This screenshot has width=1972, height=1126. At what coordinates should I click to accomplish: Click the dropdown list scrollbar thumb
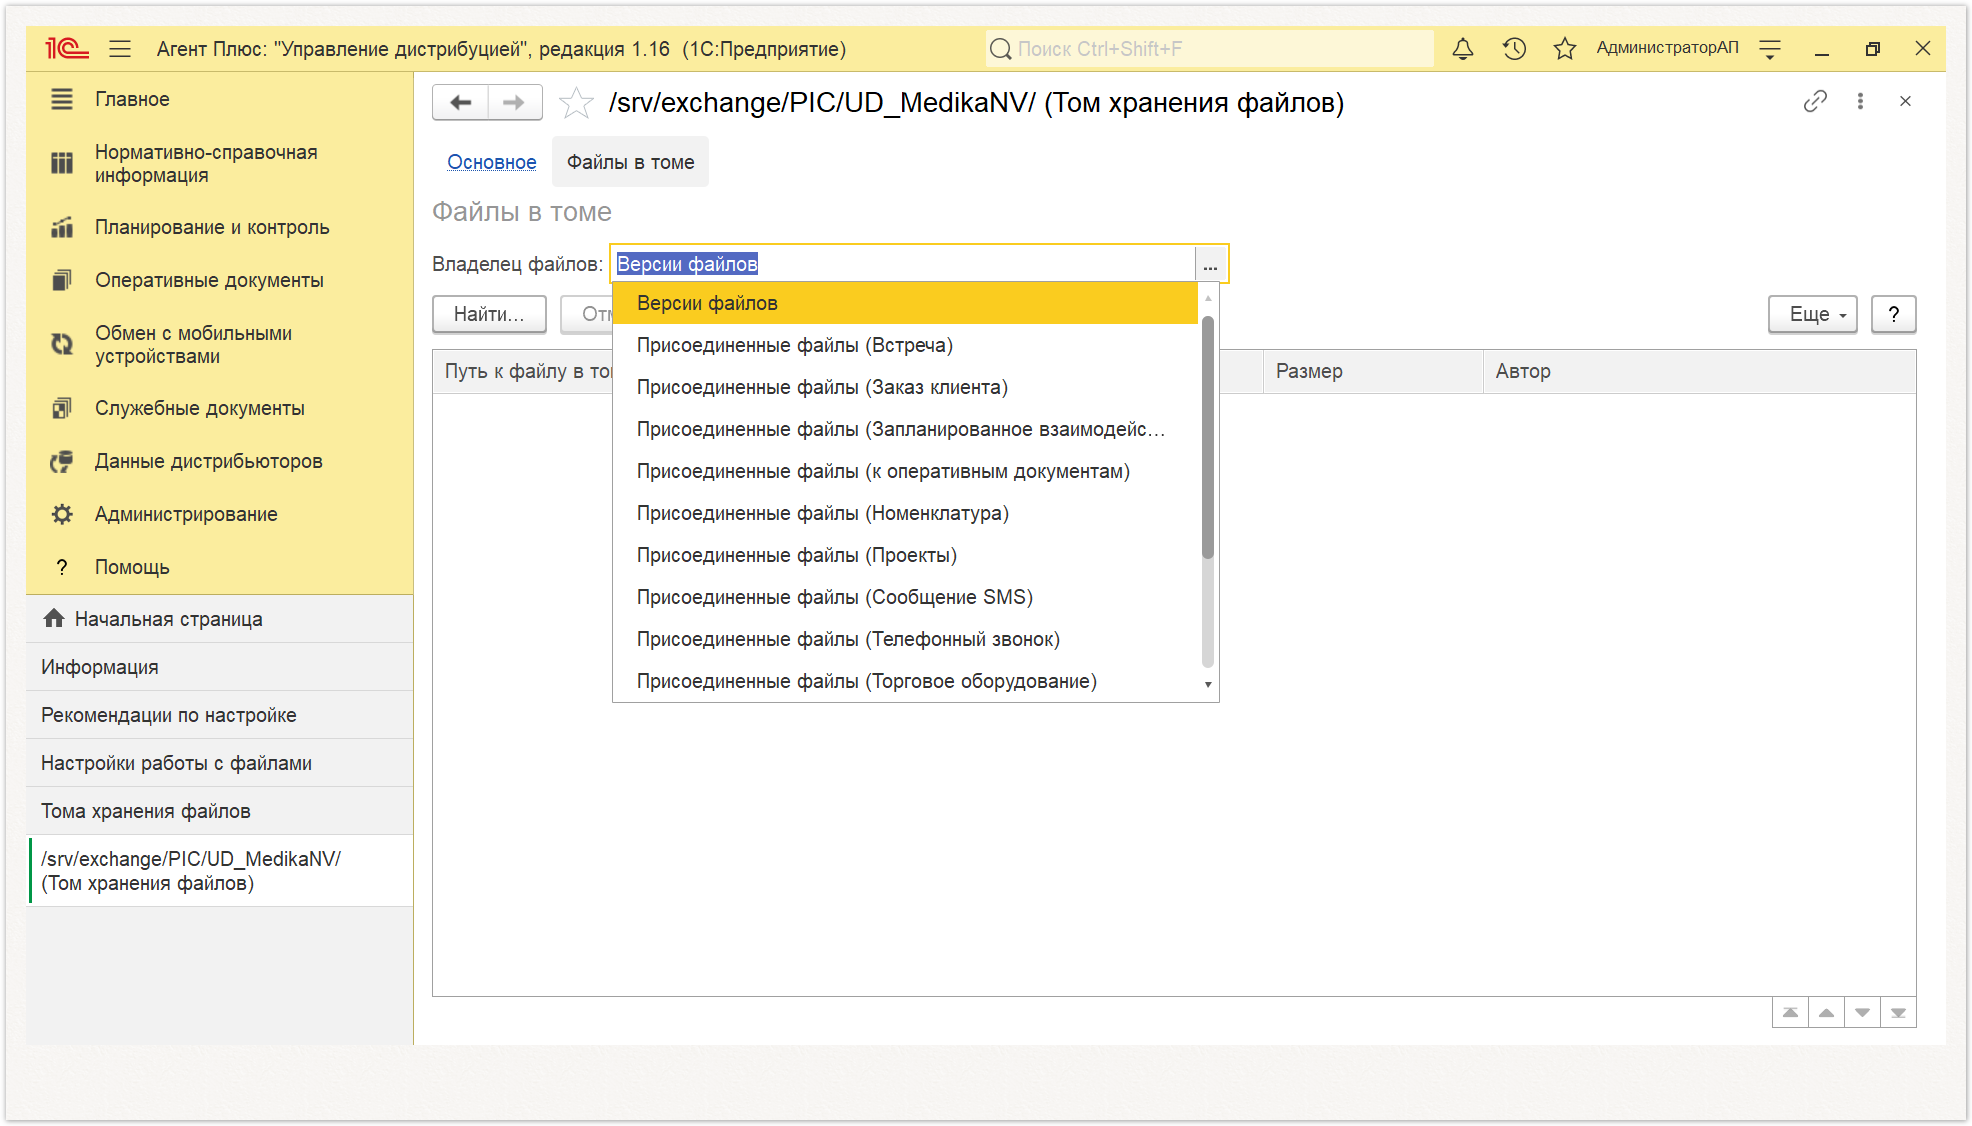click(x=1208, y=437)
